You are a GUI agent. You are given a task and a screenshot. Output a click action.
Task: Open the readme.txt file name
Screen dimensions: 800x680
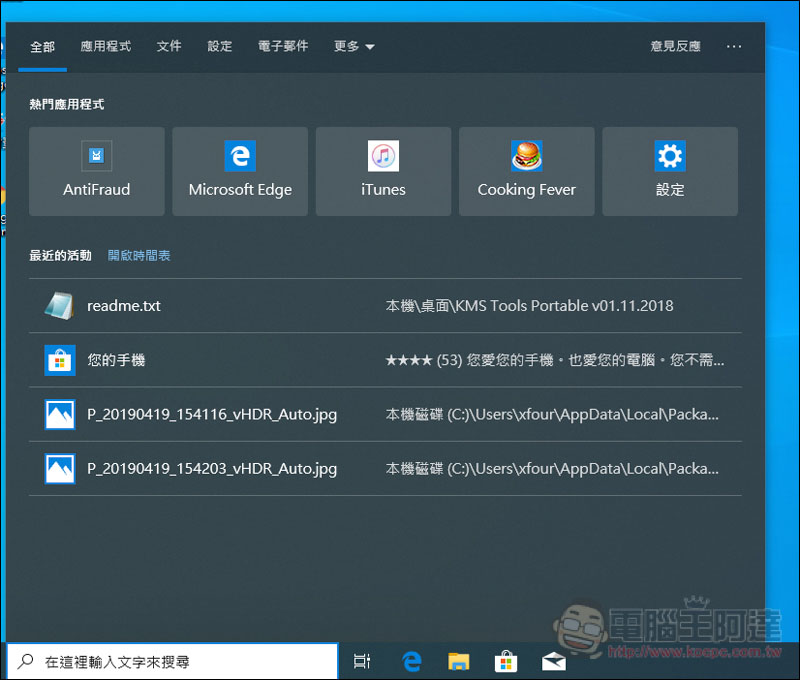[x=123, y=306]
